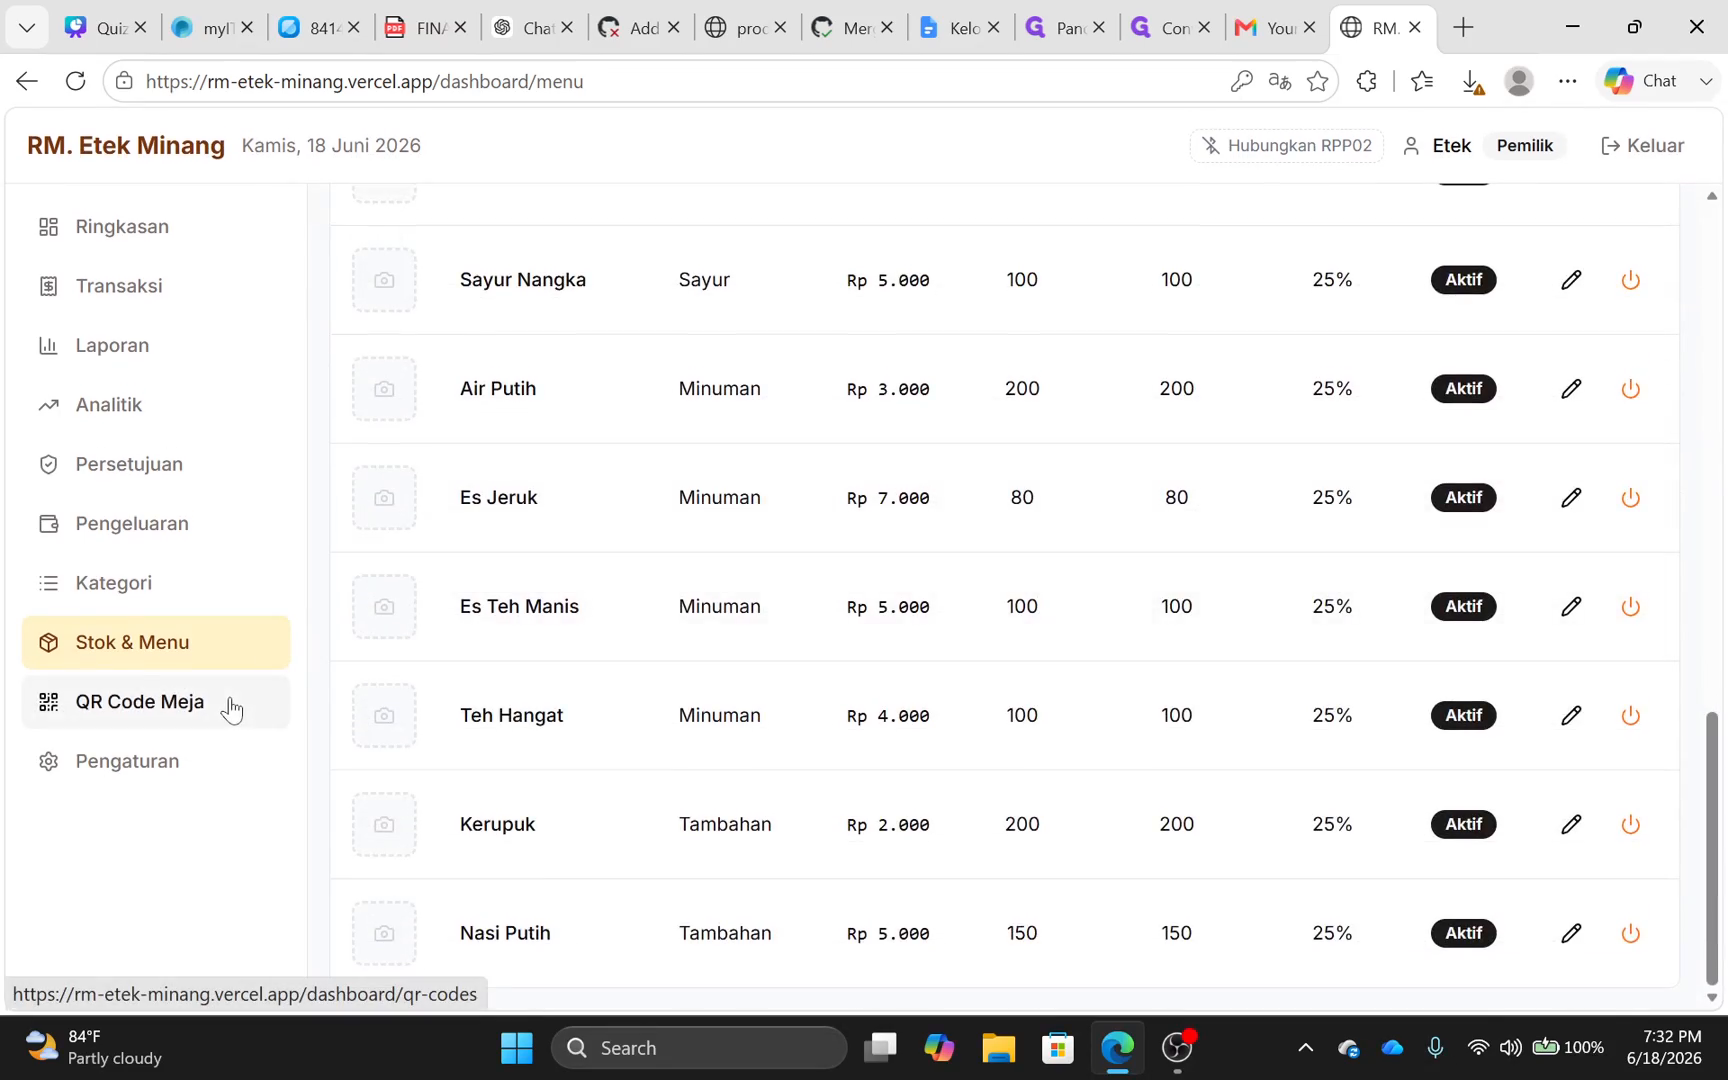Image resolution: width=1728 pixels, height=1080 pixels.
Task: Click the address bar URL
Action: coord(364,82)
